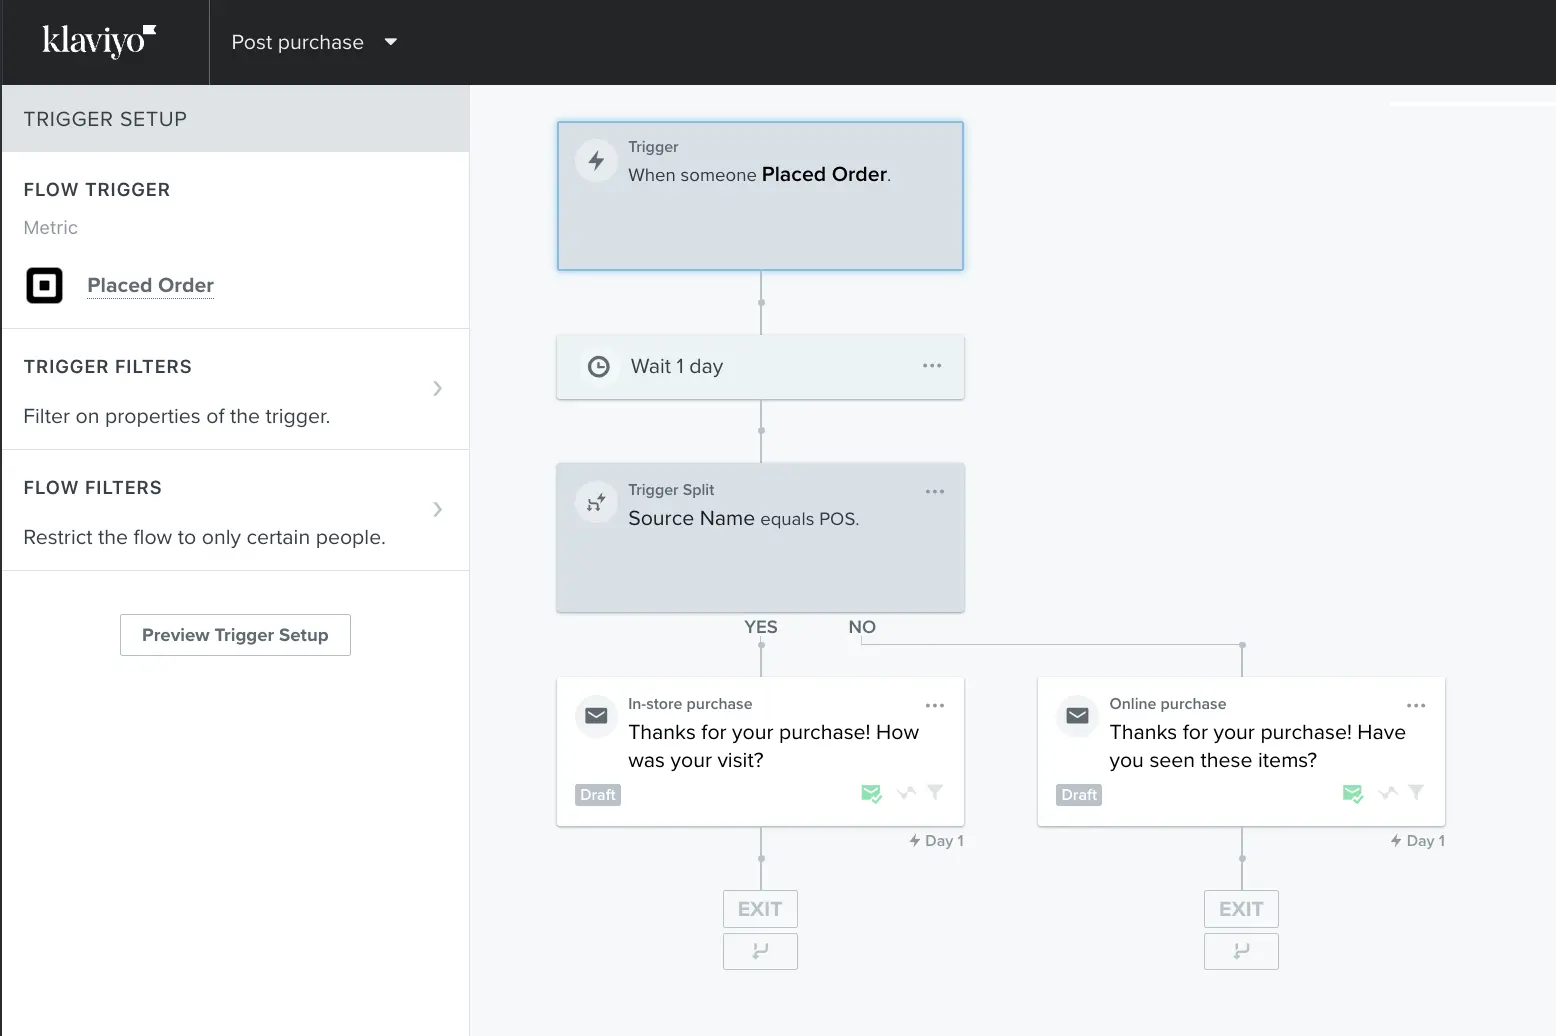Expand the Flow Filters section

pyautogui.click(x=437, y=510)
